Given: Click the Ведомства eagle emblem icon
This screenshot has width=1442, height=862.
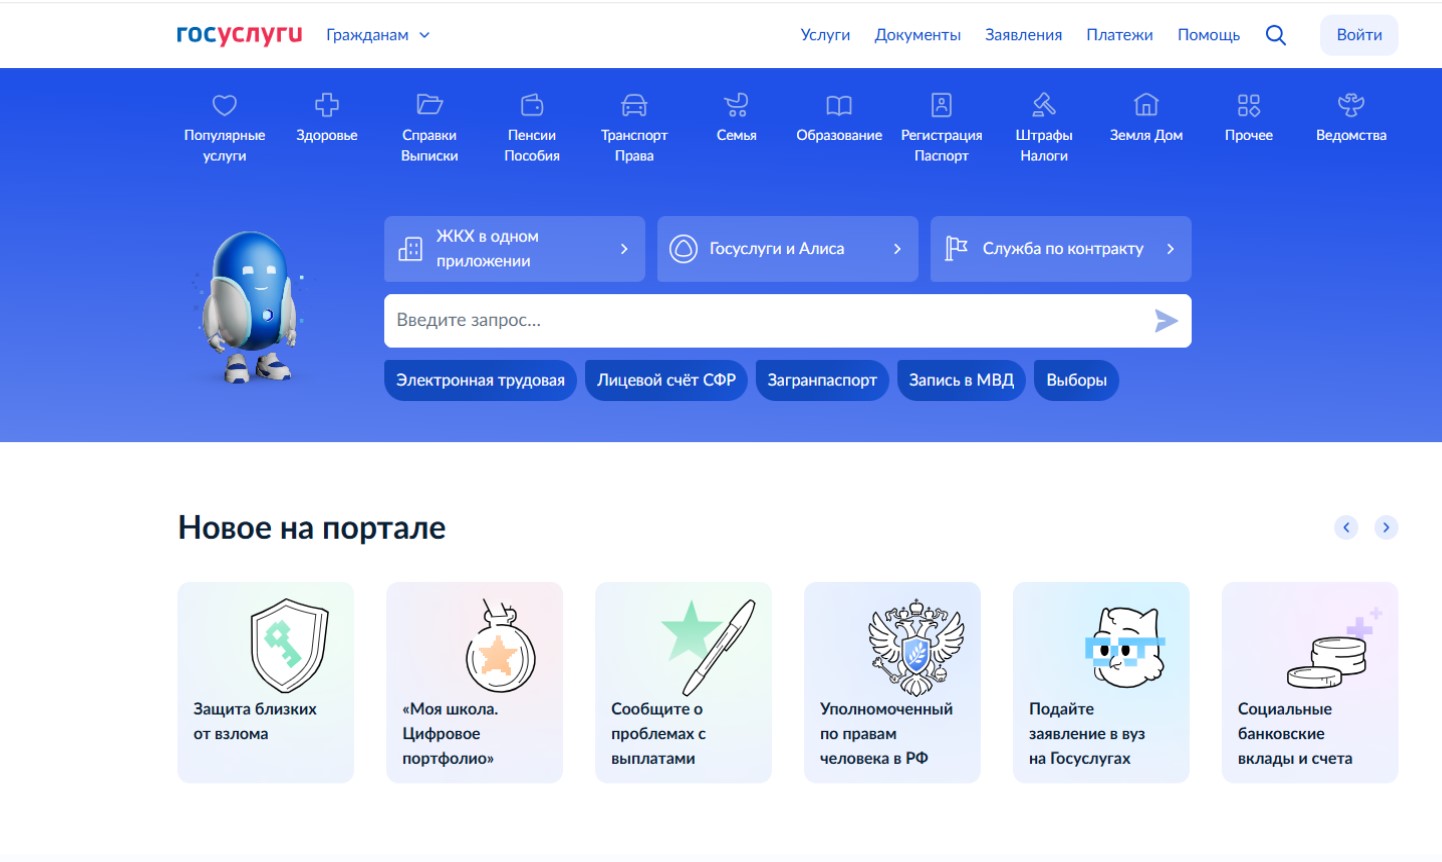Looking at the screenshot, I should [1351, 105].
